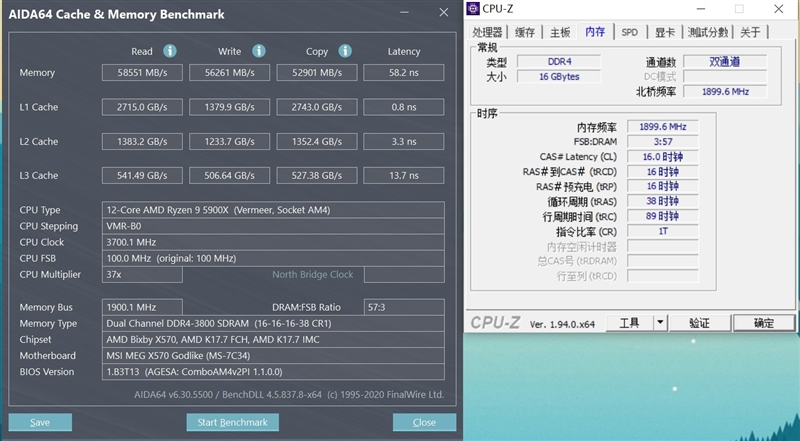Minimize the AIDA64 benchmark window
This screenshot has width=800, height=441.
pyautogui.click(x=405, y=12)
